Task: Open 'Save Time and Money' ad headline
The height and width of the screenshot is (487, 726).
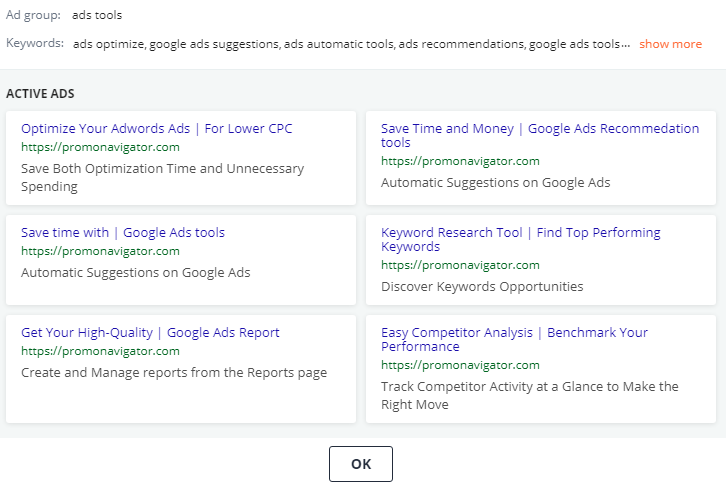Action: point(540,135)
